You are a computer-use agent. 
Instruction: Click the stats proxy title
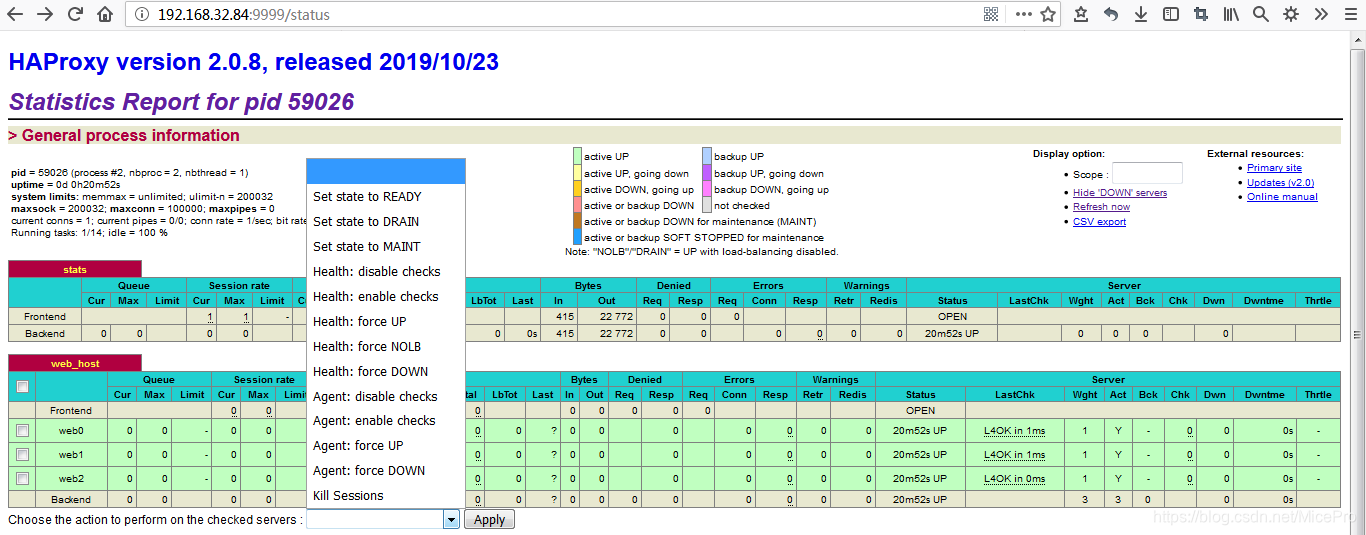coord(75,270)
